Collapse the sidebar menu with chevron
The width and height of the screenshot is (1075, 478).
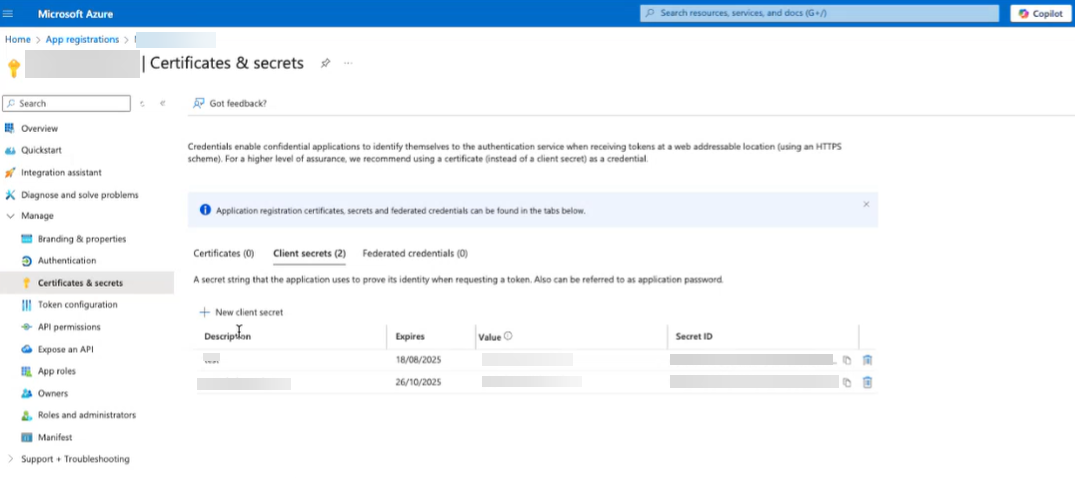162,104
